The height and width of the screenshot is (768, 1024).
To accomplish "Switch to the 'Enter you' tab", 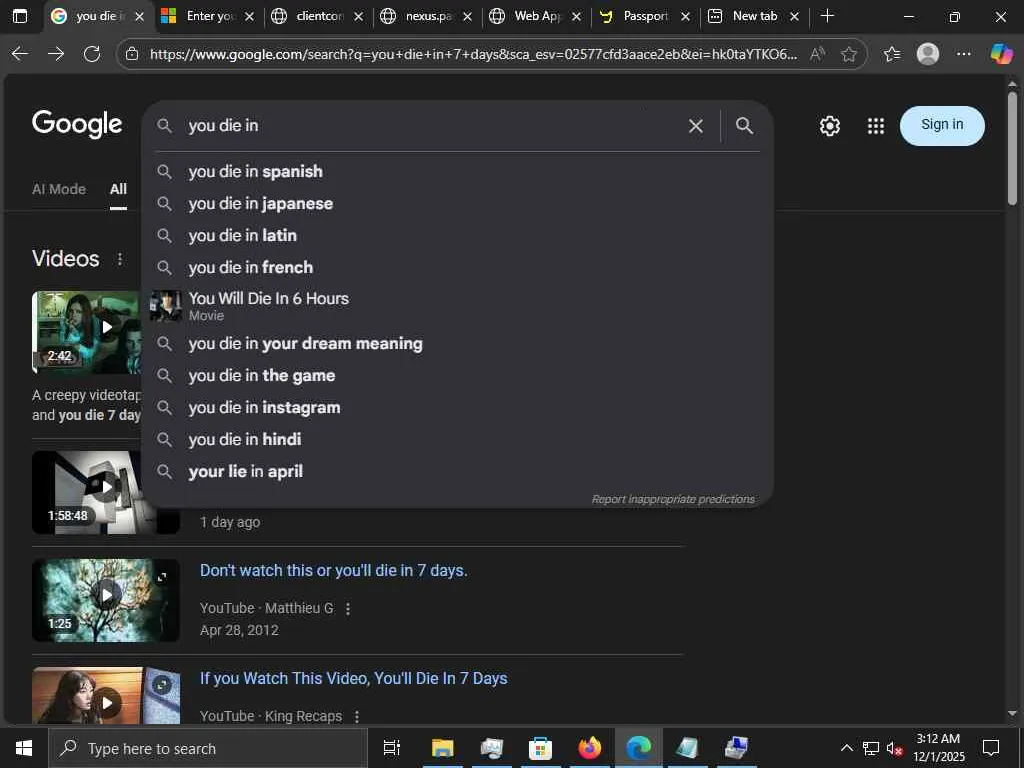I will click(208, 16).
